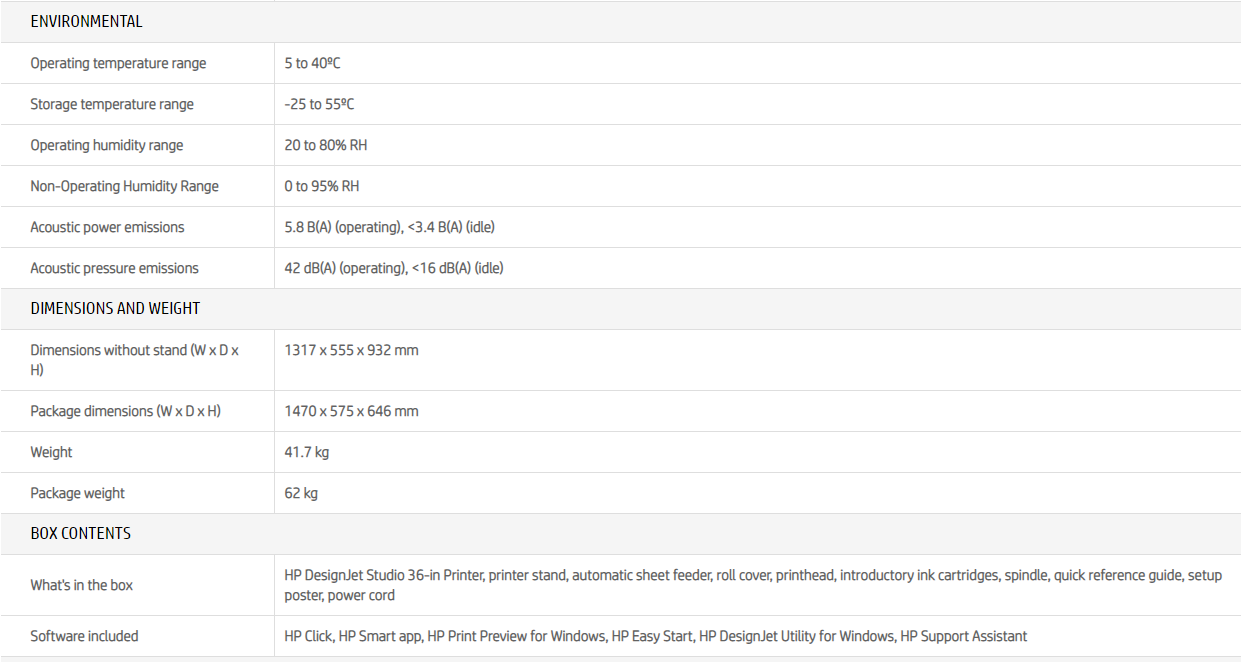The image size is (1243, 662).
Task: Click the ENVIRONMENTAL section header
Action: (x=86, y=21)
